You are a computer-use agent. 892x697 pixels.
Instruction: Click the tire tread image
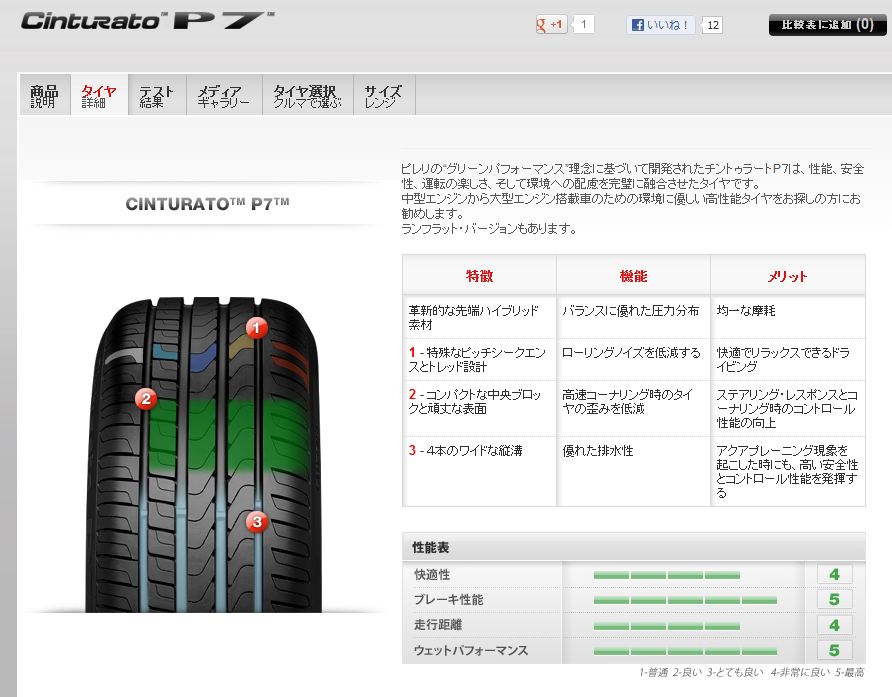coord(204,454)
